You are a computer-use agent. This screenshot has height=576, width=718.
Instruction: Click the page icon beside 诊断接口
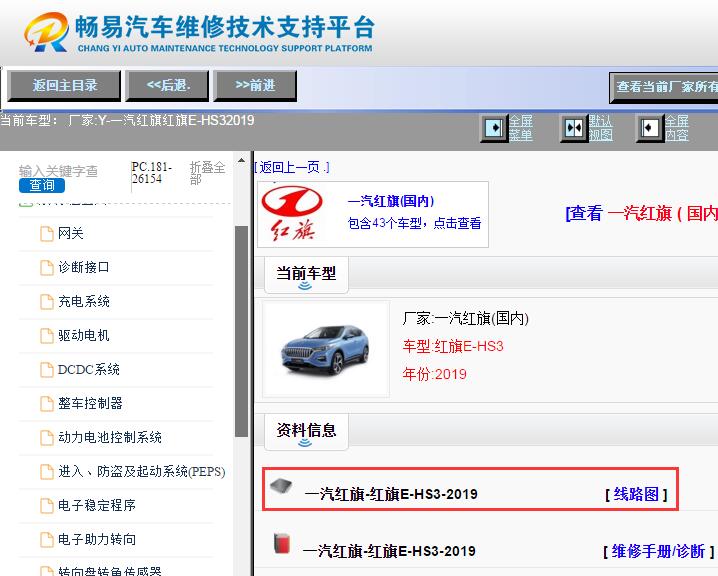(x=47, y=267)
